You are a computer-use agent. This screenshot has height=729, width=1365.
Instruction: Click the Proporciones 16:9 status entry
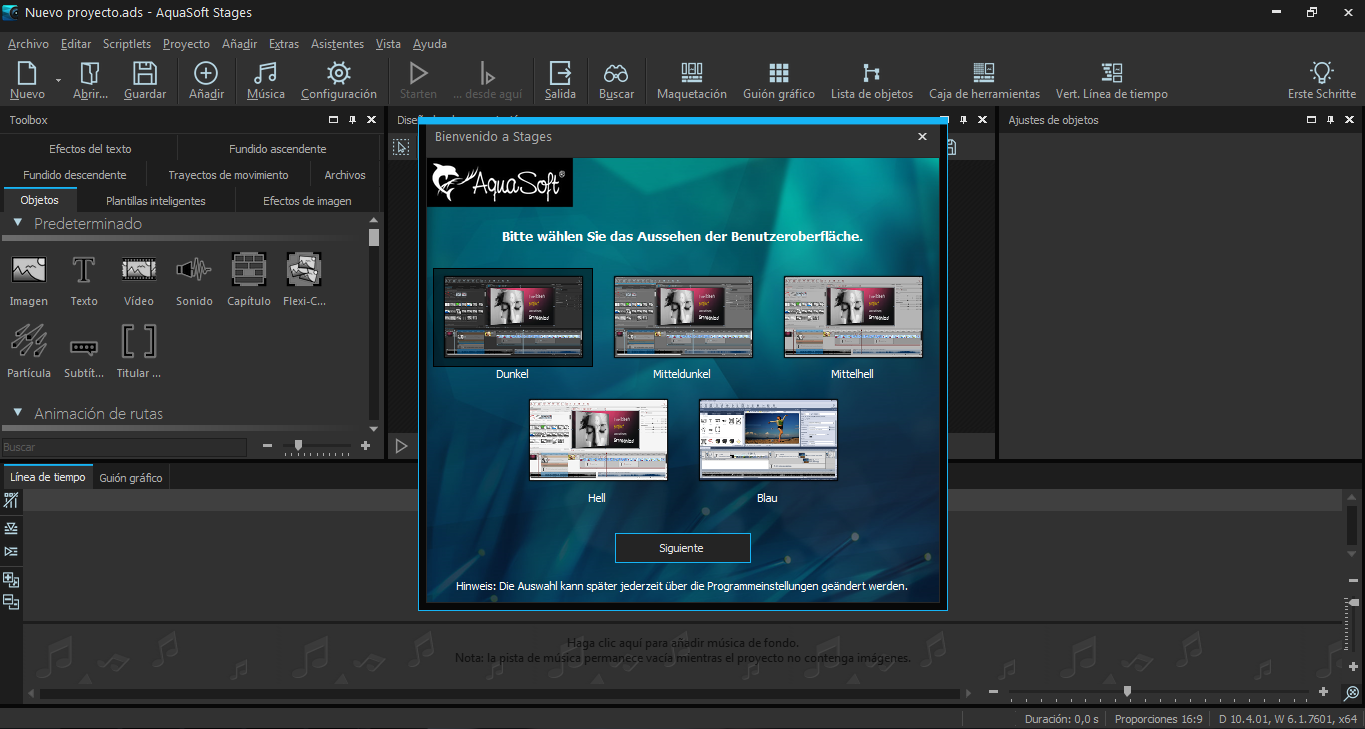pyautogui.click(x=1158, y=719)
